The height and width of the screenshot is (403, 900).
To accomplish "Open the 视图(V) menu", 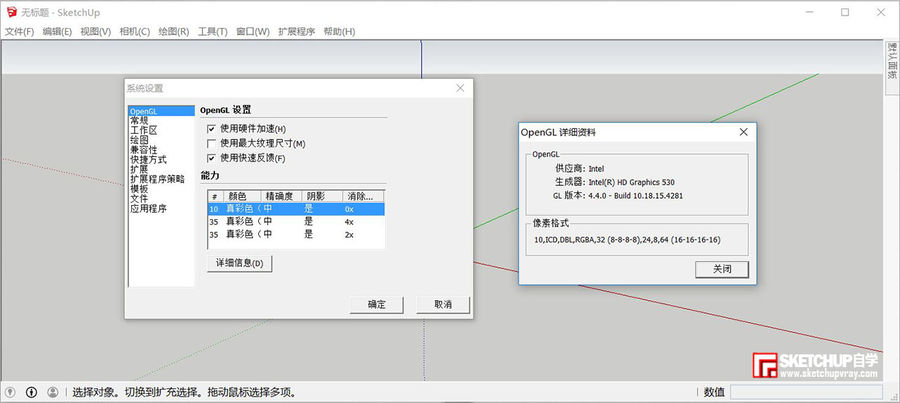I will (96, 32).
